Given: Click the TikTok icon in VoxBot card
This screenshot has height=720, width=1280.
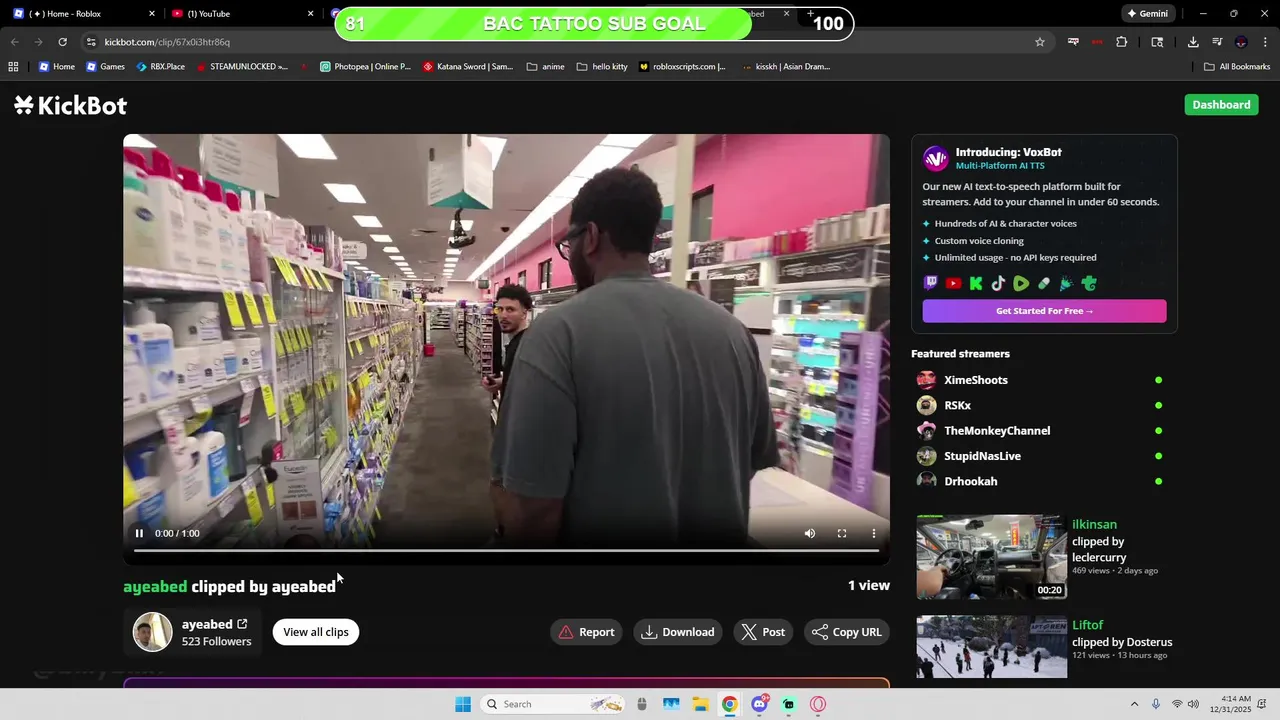Looking at the screenshot, I should (x=998, y=284).
